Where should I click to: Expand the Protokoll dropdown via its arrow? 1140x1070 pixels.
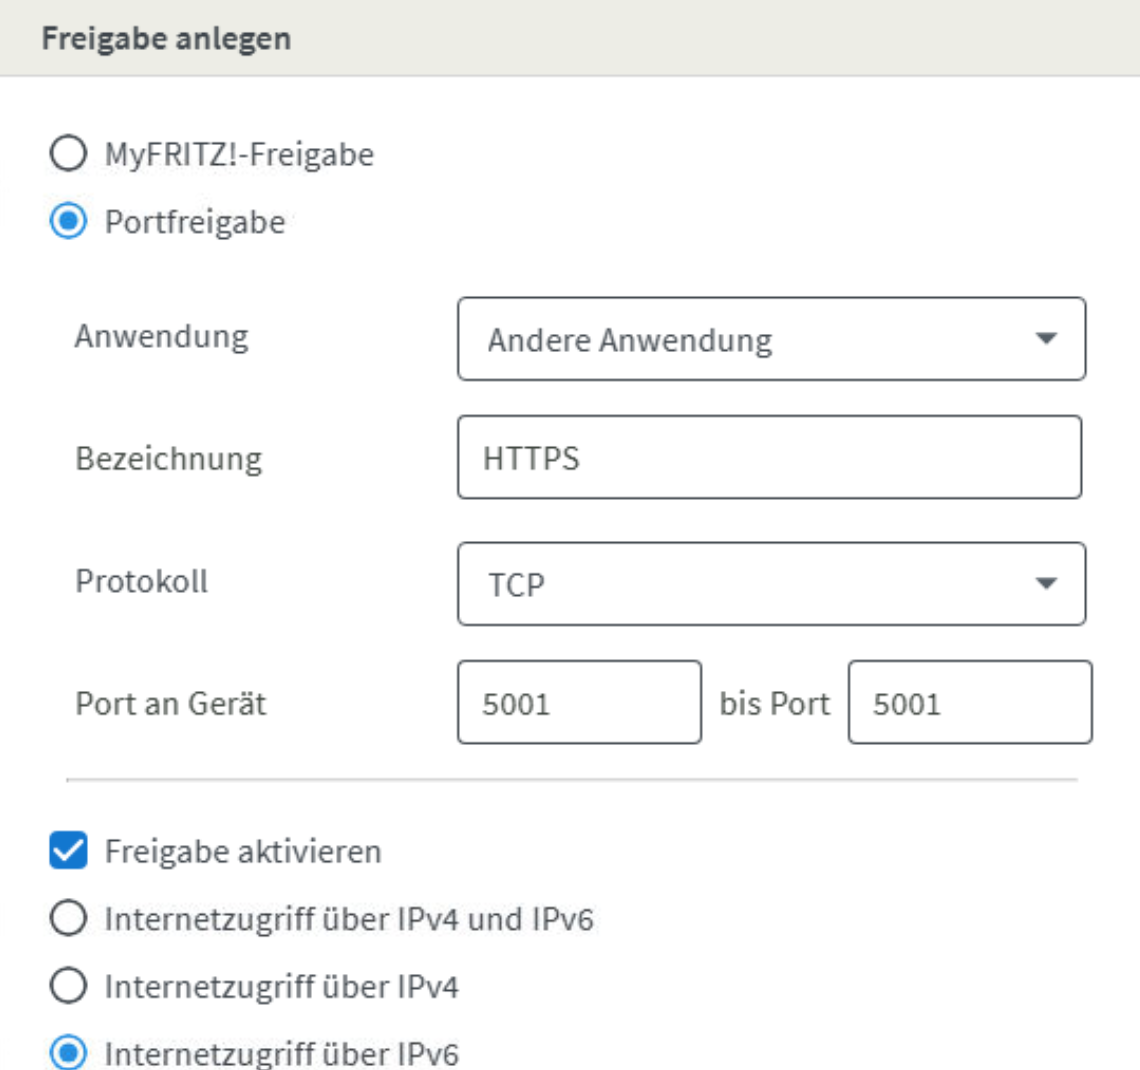click(x=1046, y=583)
